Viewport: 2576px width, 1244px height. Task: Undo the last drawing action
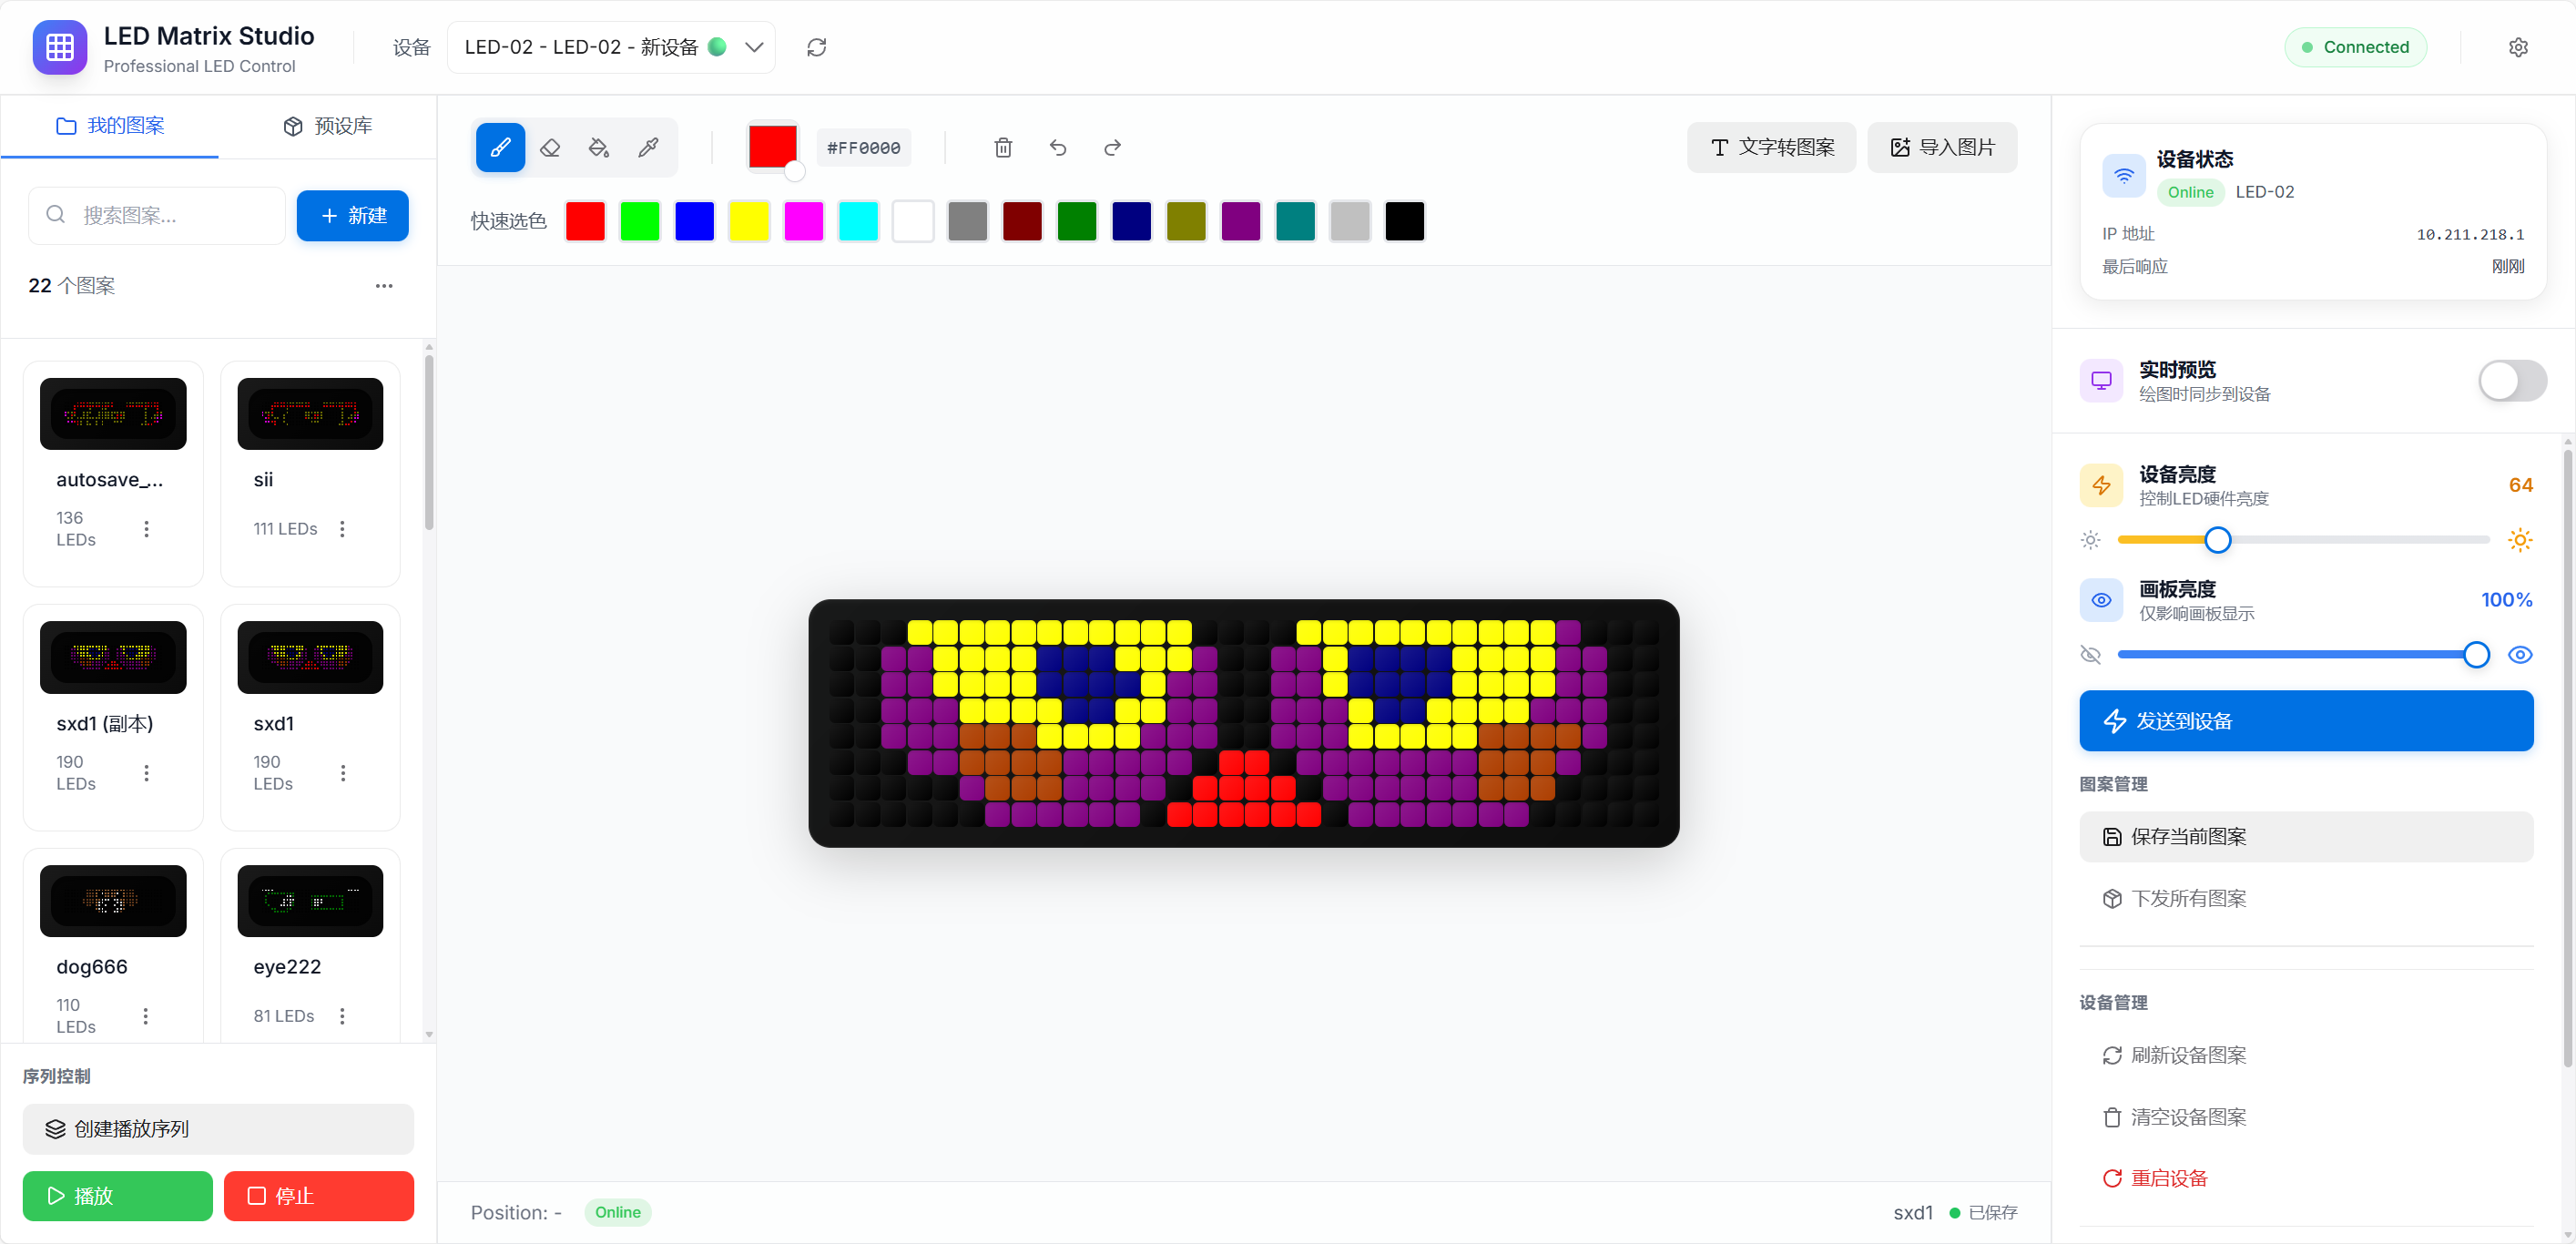(1057, 147)
